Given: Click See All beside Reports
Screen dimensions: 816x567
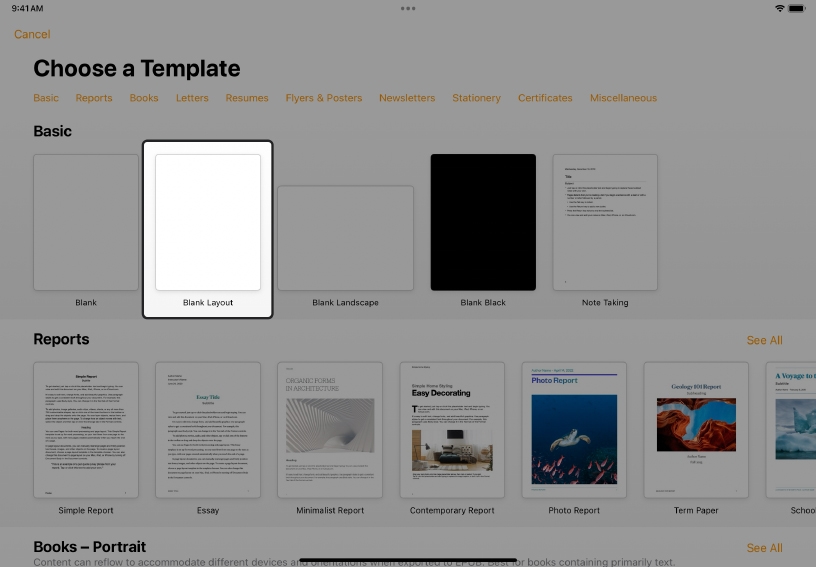Looking at the screenshot, I should click(764, 341).
